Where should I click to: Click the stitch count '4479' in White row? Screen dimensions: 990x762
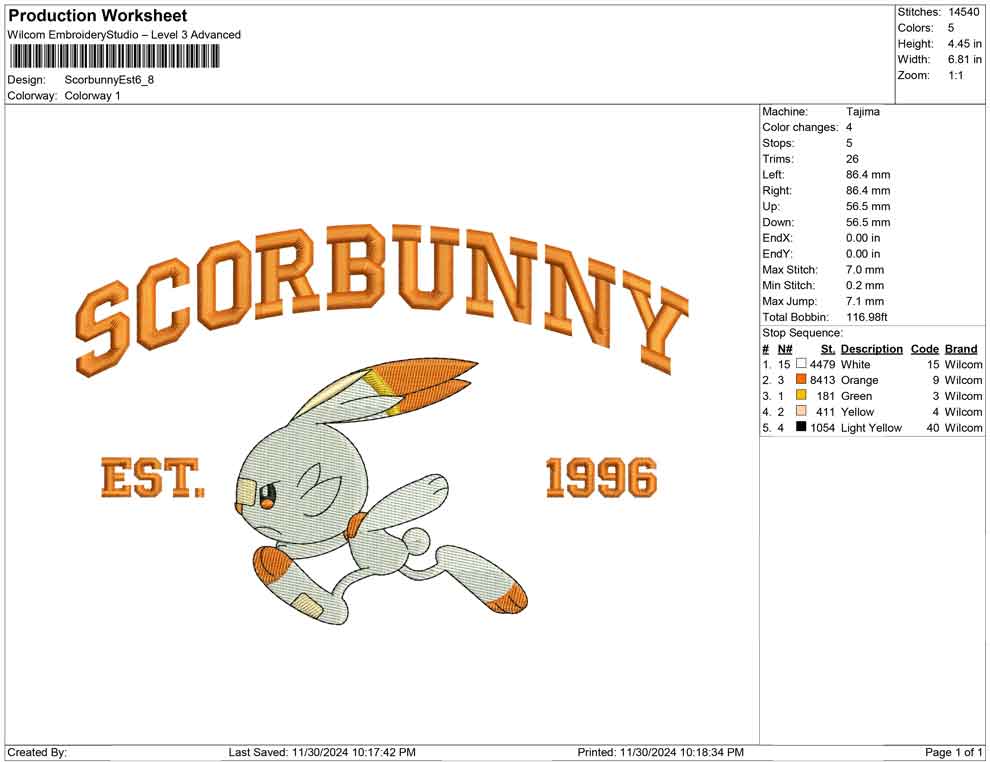coord(823,364)
